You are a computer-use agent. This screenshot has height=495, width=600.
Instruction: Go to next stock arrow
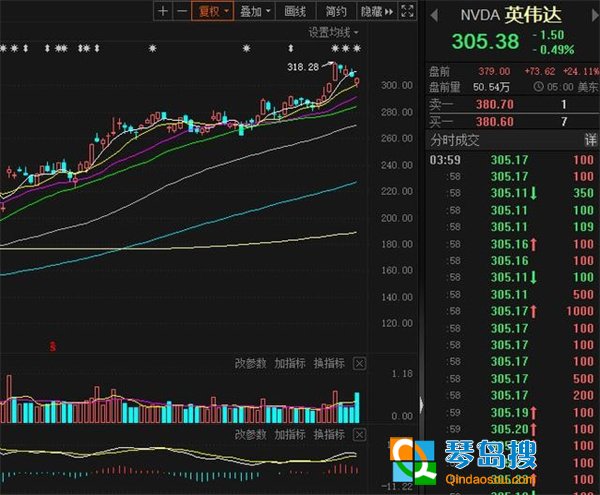pyautogui.click(x=595, y=15)
